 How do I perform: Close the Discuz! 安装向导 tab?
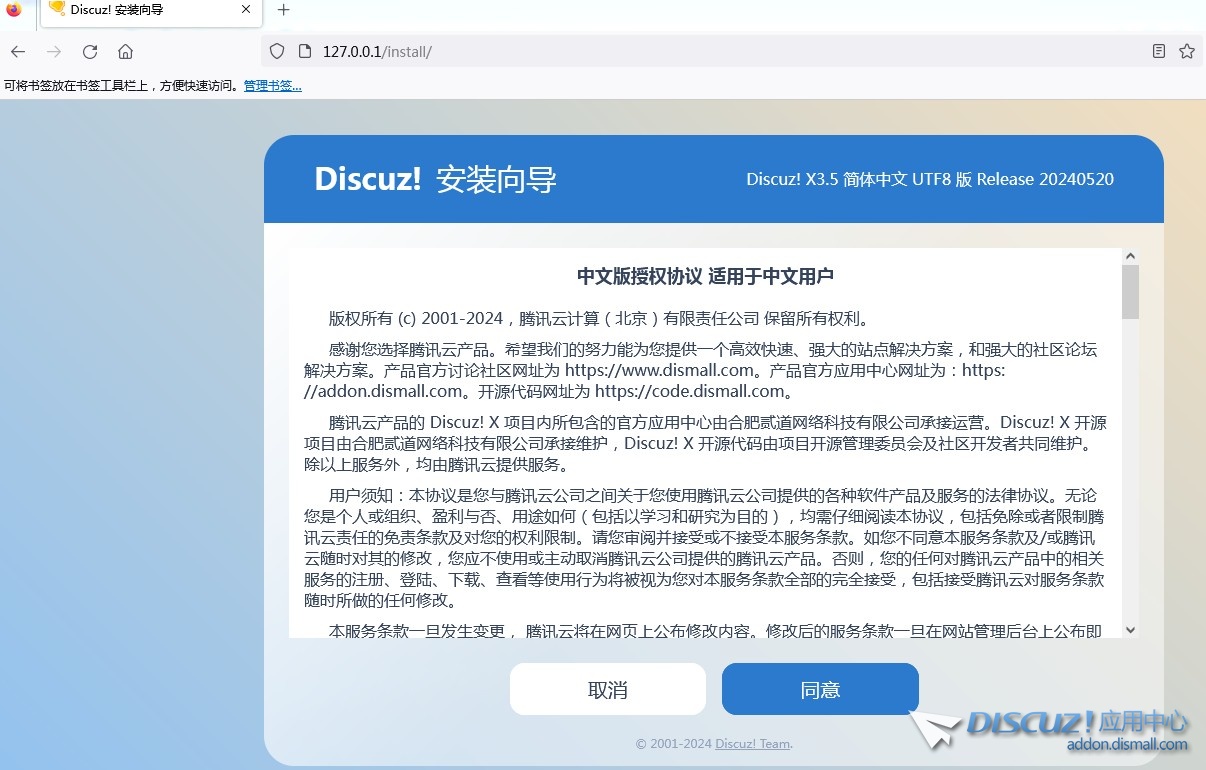coord(247,10)
